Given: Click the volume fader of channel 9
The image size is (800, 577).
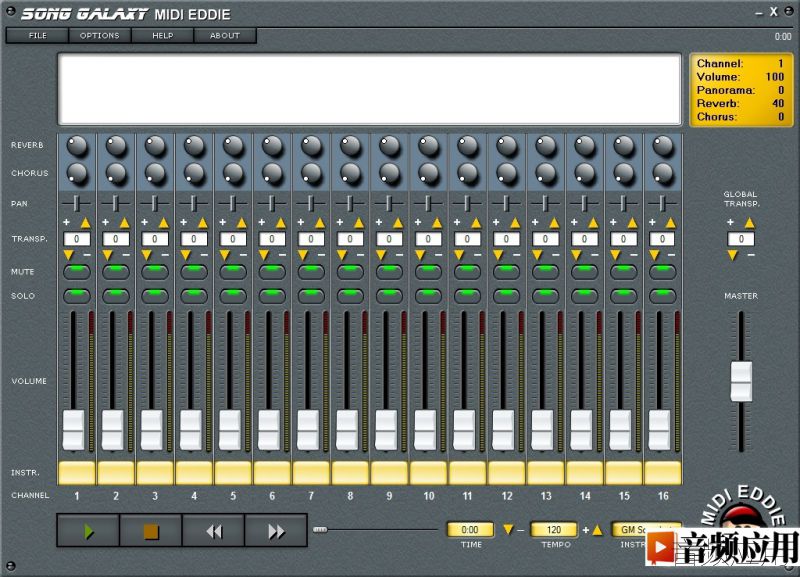Looking at the screenshot, I should pyautogui.click(x=386, y=430).
